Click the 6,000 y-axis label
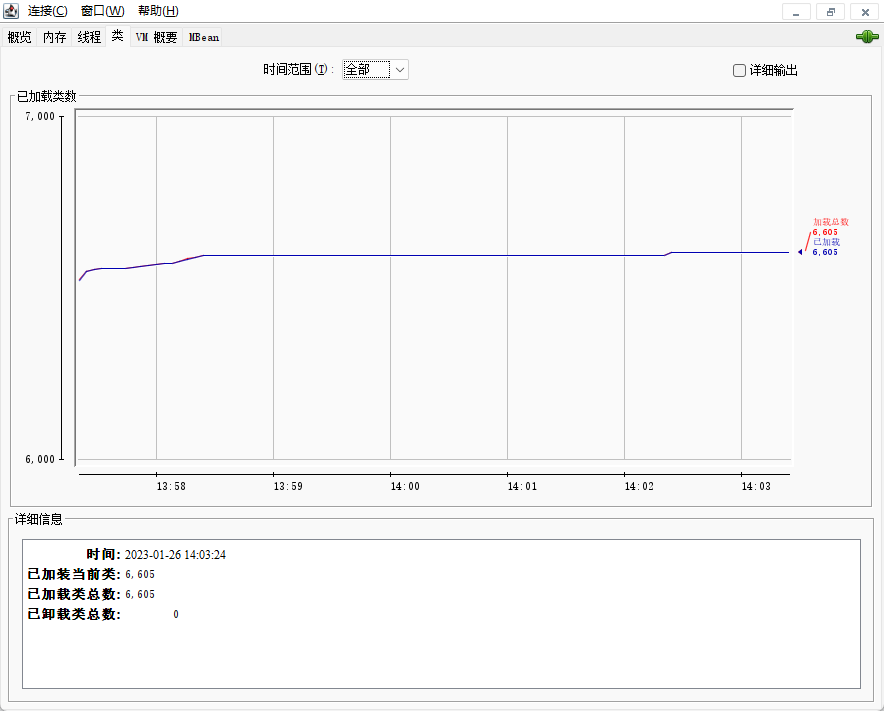 coord(40,459)
